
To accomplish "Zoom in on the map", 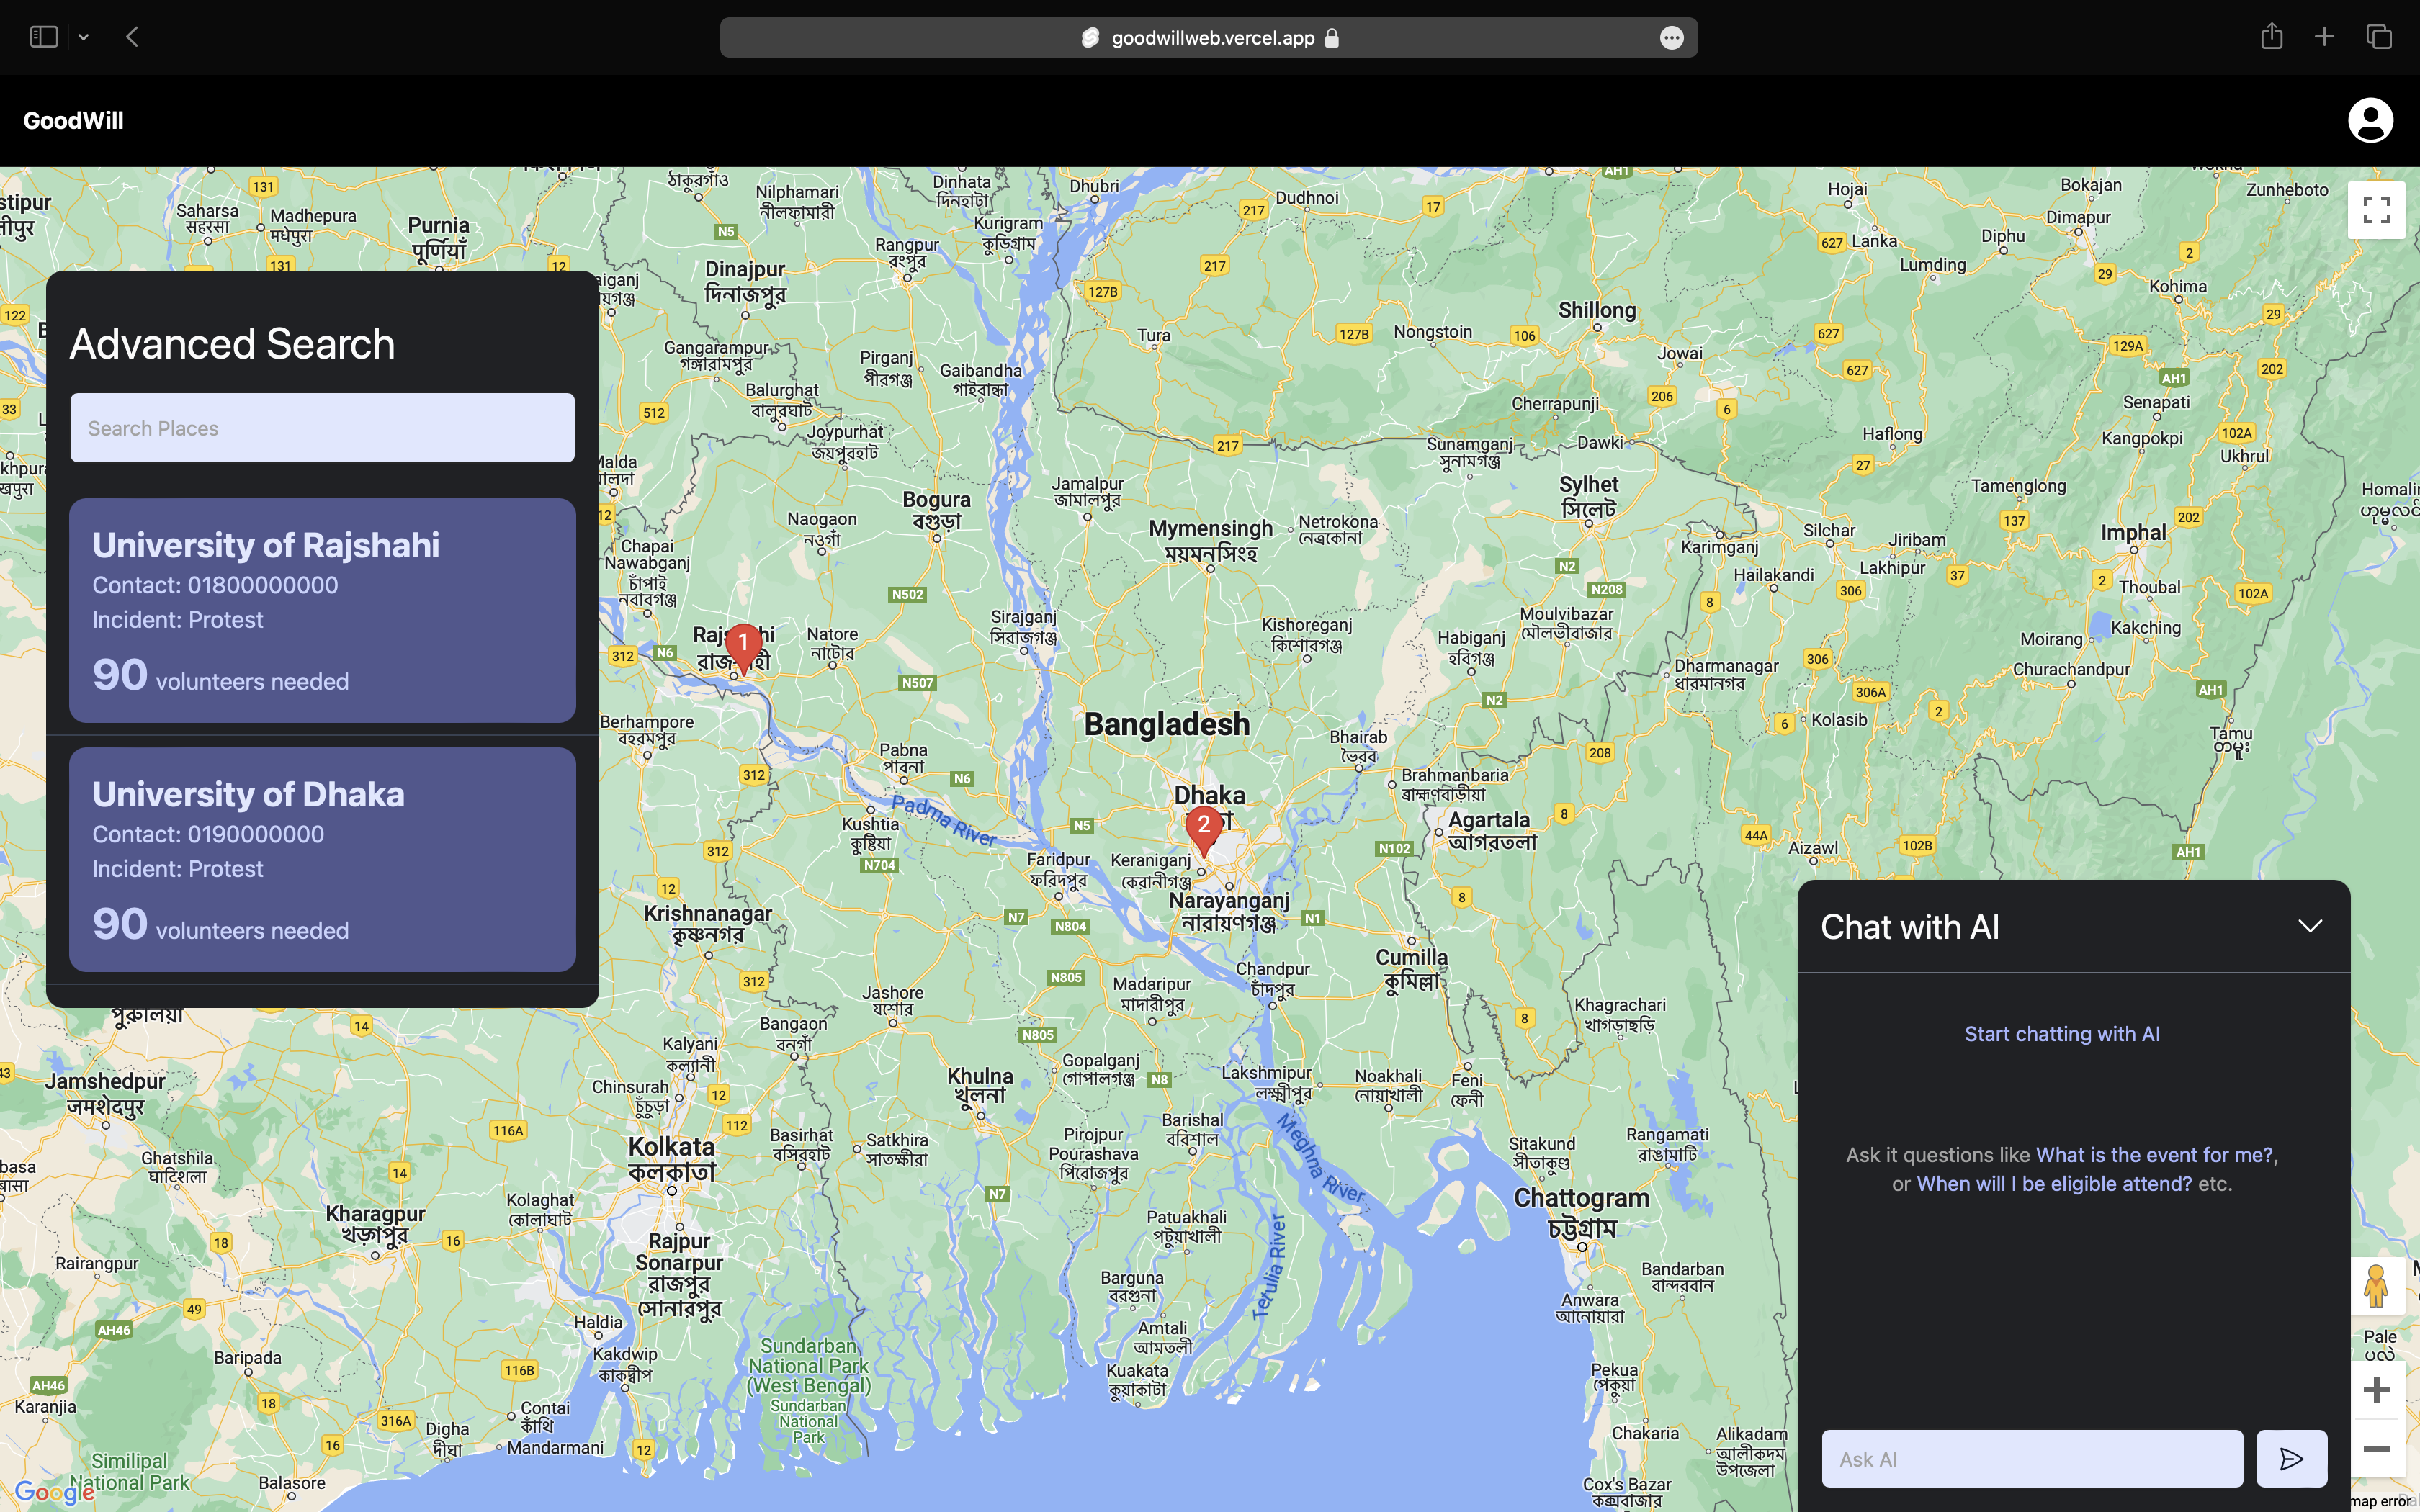I will pyautogui.click(x=2376, y=1389).
